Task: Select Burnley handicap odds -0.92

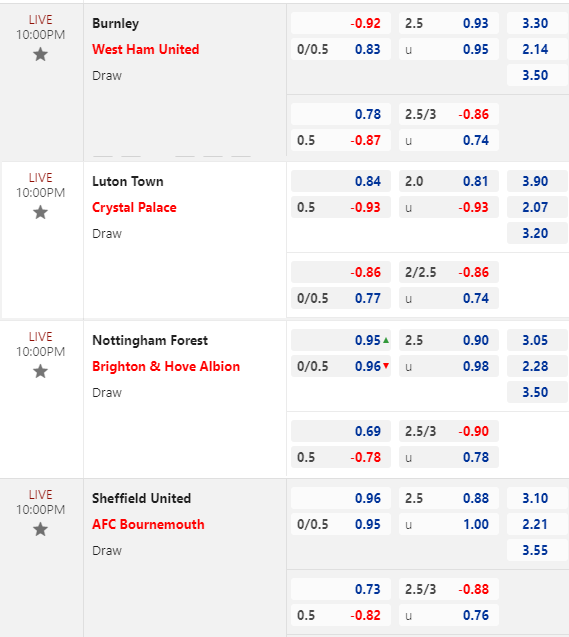Action: pyautogui.click(x=341, y=23)
